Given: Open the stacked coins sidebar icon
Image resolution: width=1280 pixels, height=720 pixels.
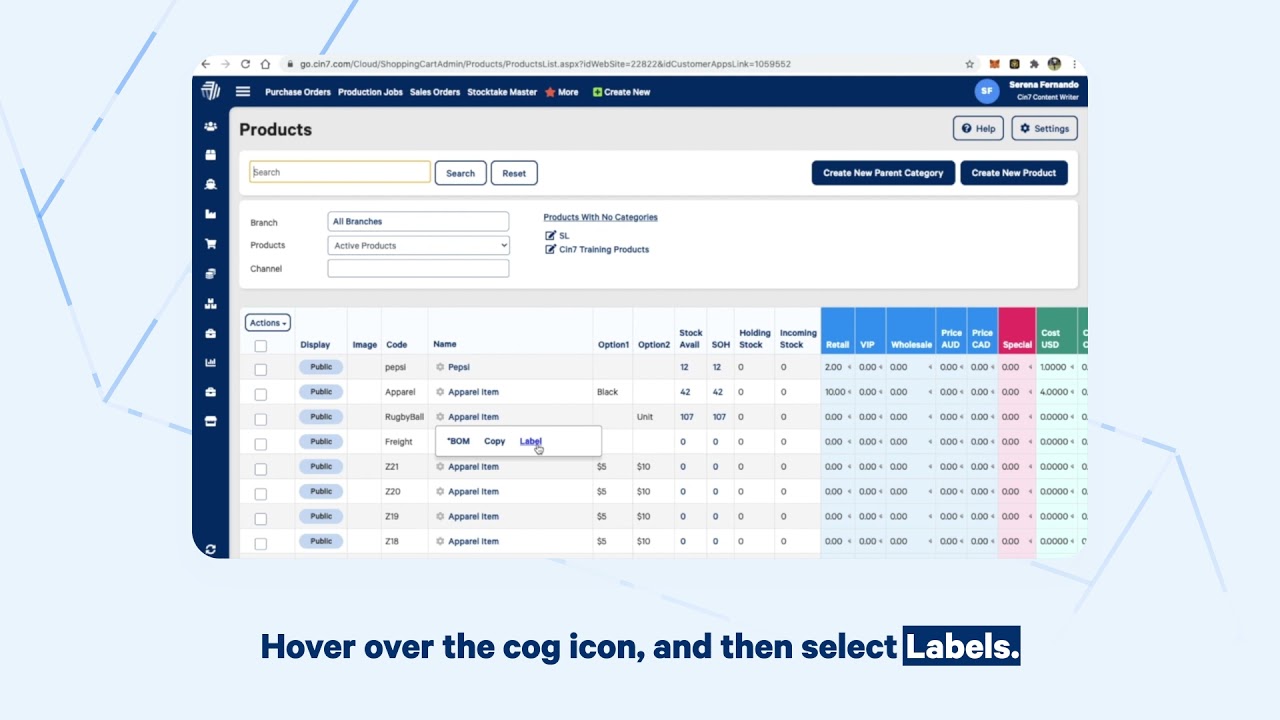Looking at the screenshot, I should coord(210,273).
